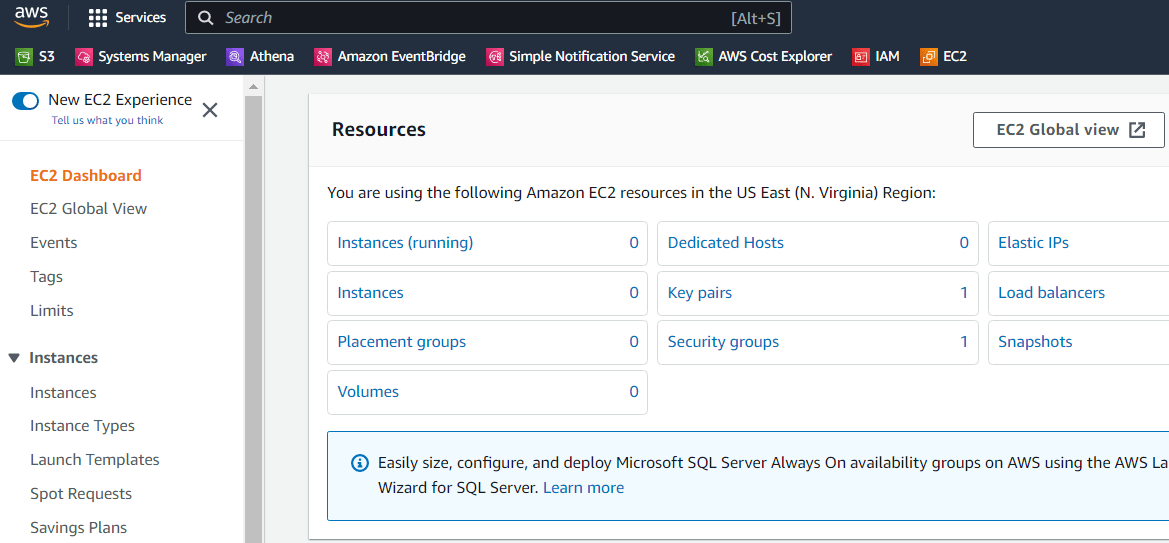Open Security groups resource link
The width and height of the screenshot is (1169, 543).
coord(723,342)
